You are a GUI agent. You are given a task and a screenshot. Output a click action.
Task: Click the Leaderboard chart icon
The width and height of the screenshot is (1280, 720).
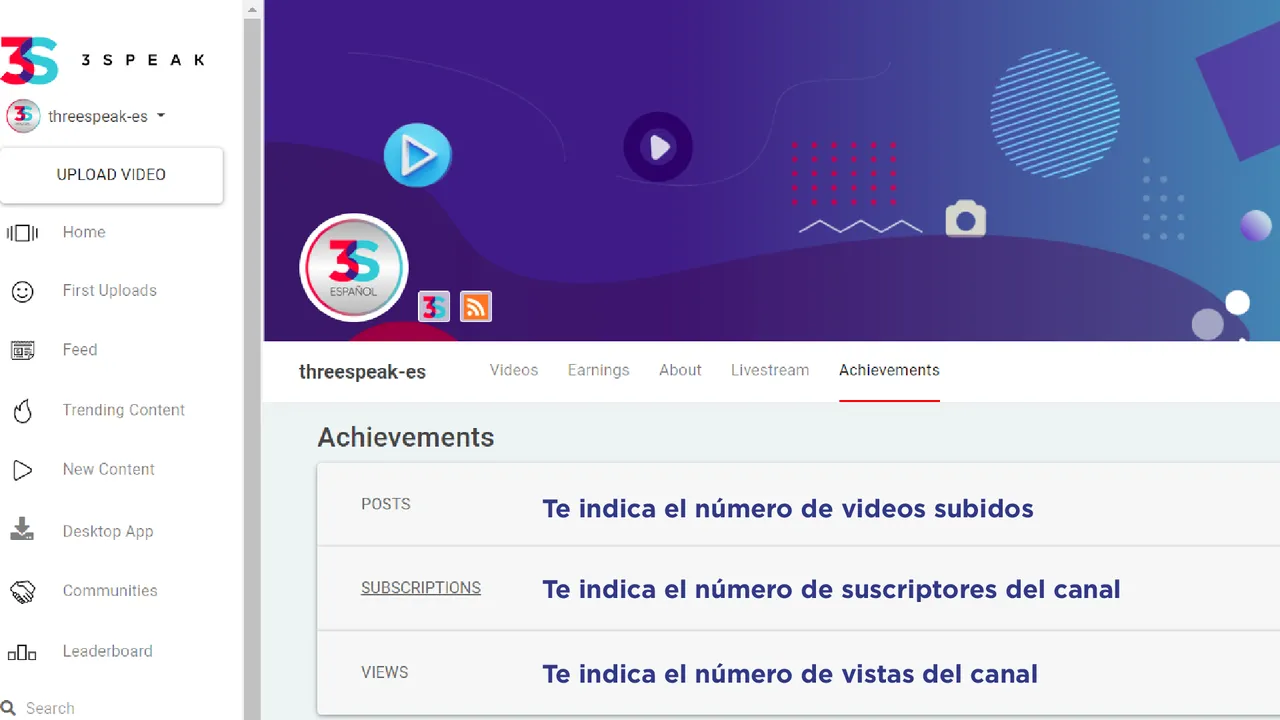coord(22,652)
